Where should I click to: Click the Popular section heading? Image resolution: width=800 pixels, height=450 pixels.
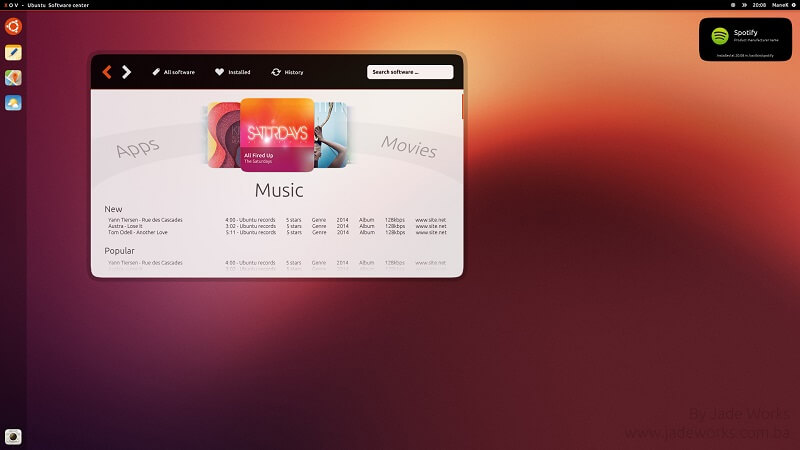pyautogui.click(x=119, y=251)
